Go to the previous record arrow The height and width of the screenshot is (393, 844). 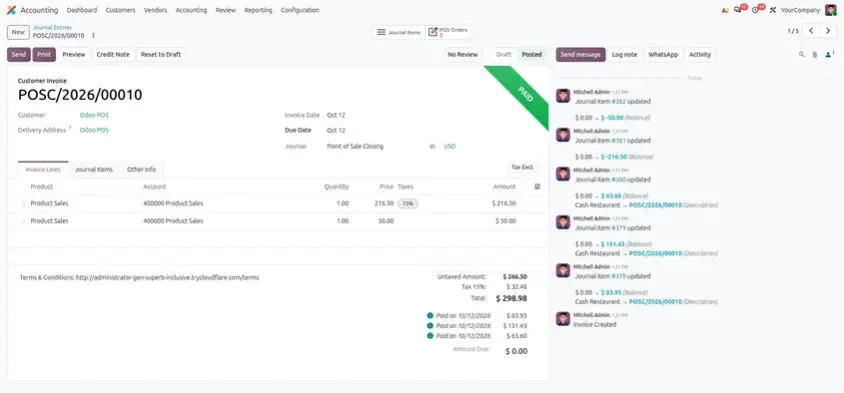coord(811,31)
